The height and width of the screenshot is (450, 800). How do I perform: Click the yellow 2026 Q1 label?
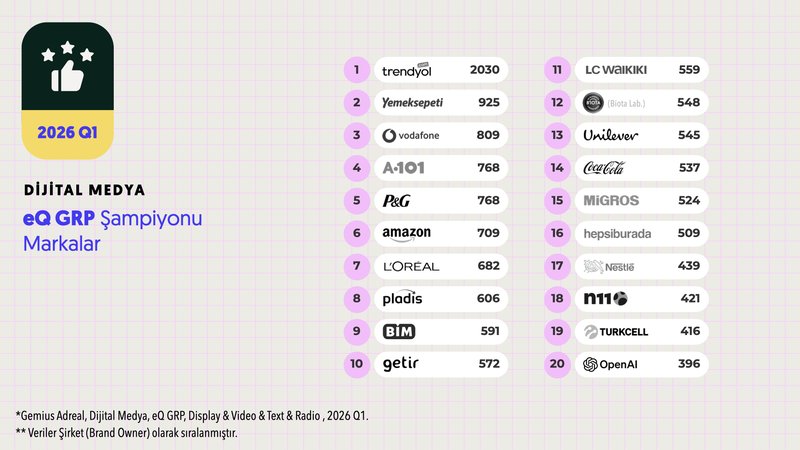click(67, 134)
